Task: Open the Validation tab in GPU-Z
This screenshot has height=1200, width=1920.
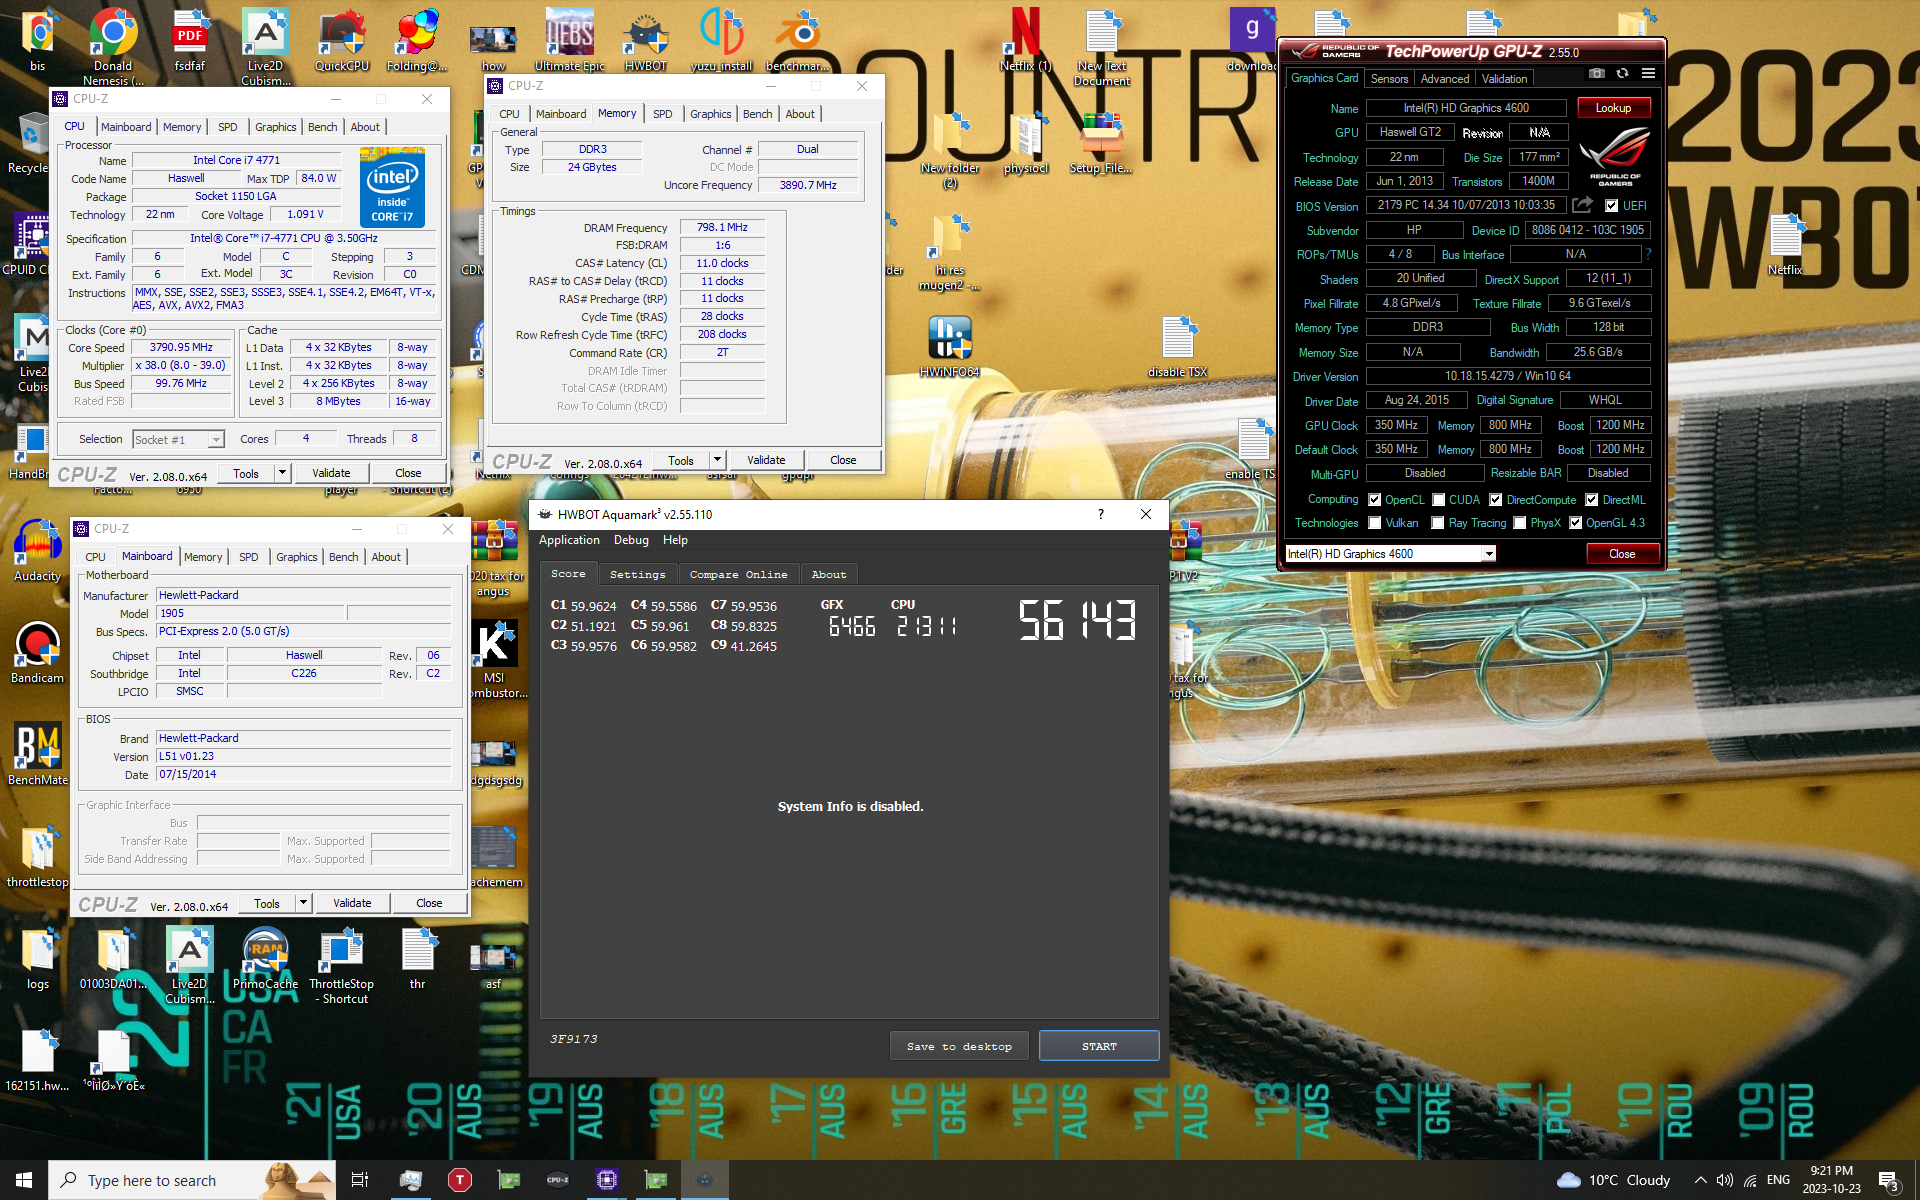Action: click(x=1504, y=79)
